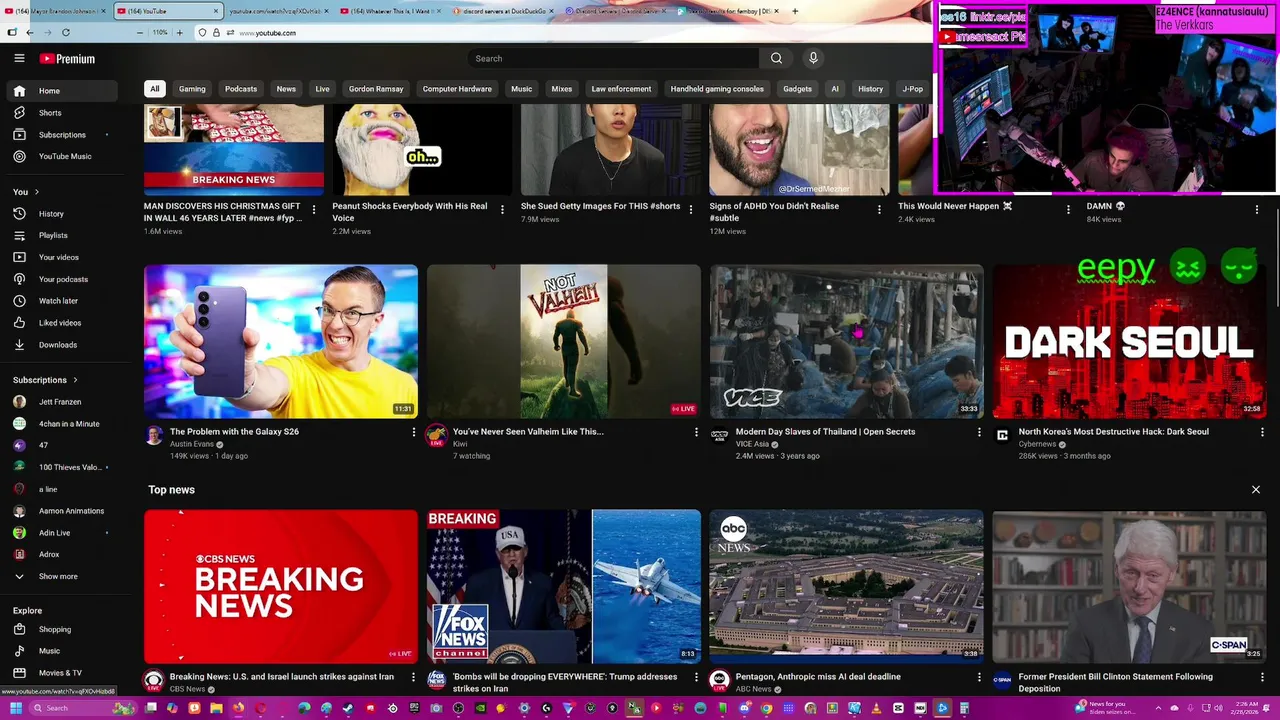Select the J-Pop filter chip
Viewport: 1280px width, 720px height.
tap(913, 89)
